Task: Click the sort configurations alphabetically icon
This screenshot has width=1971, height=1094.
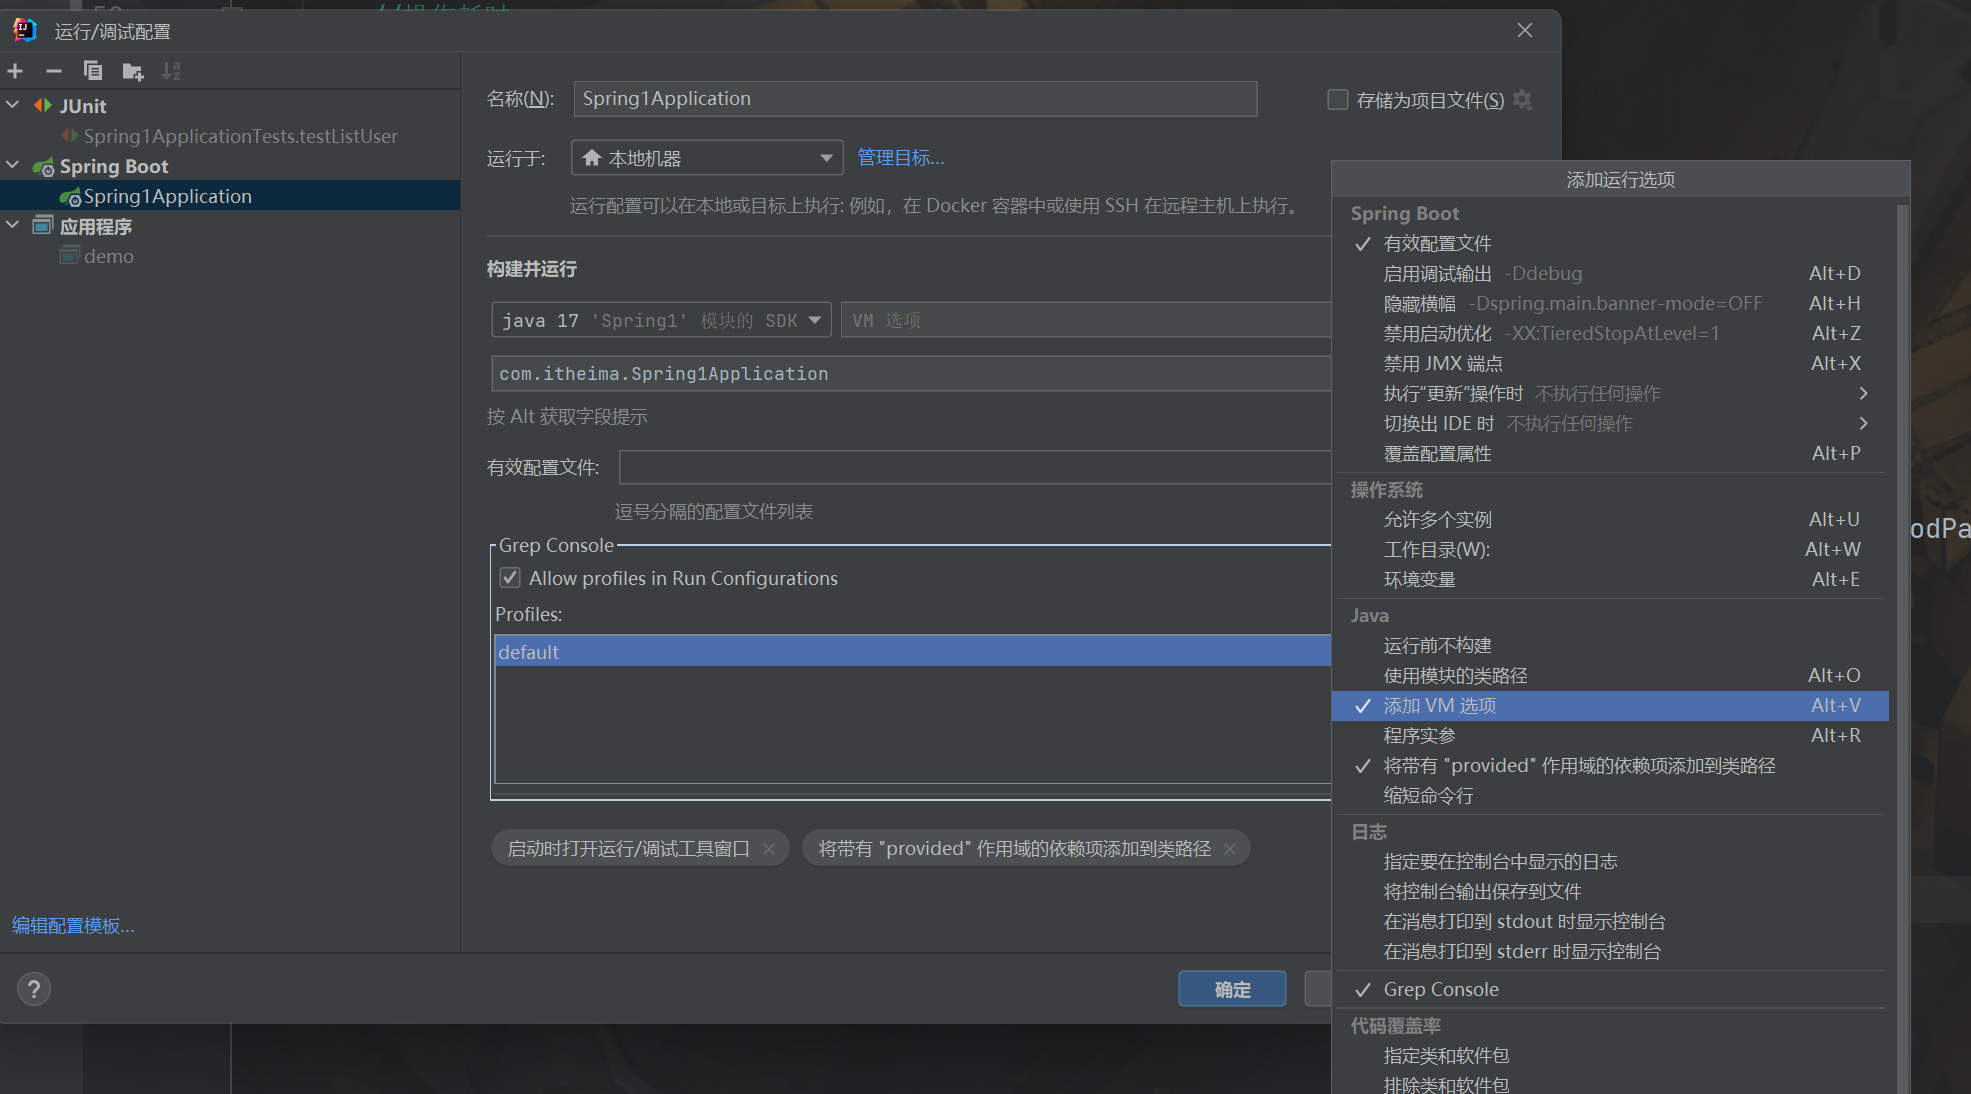Action: pyautogui.click(x=172, y=71)
